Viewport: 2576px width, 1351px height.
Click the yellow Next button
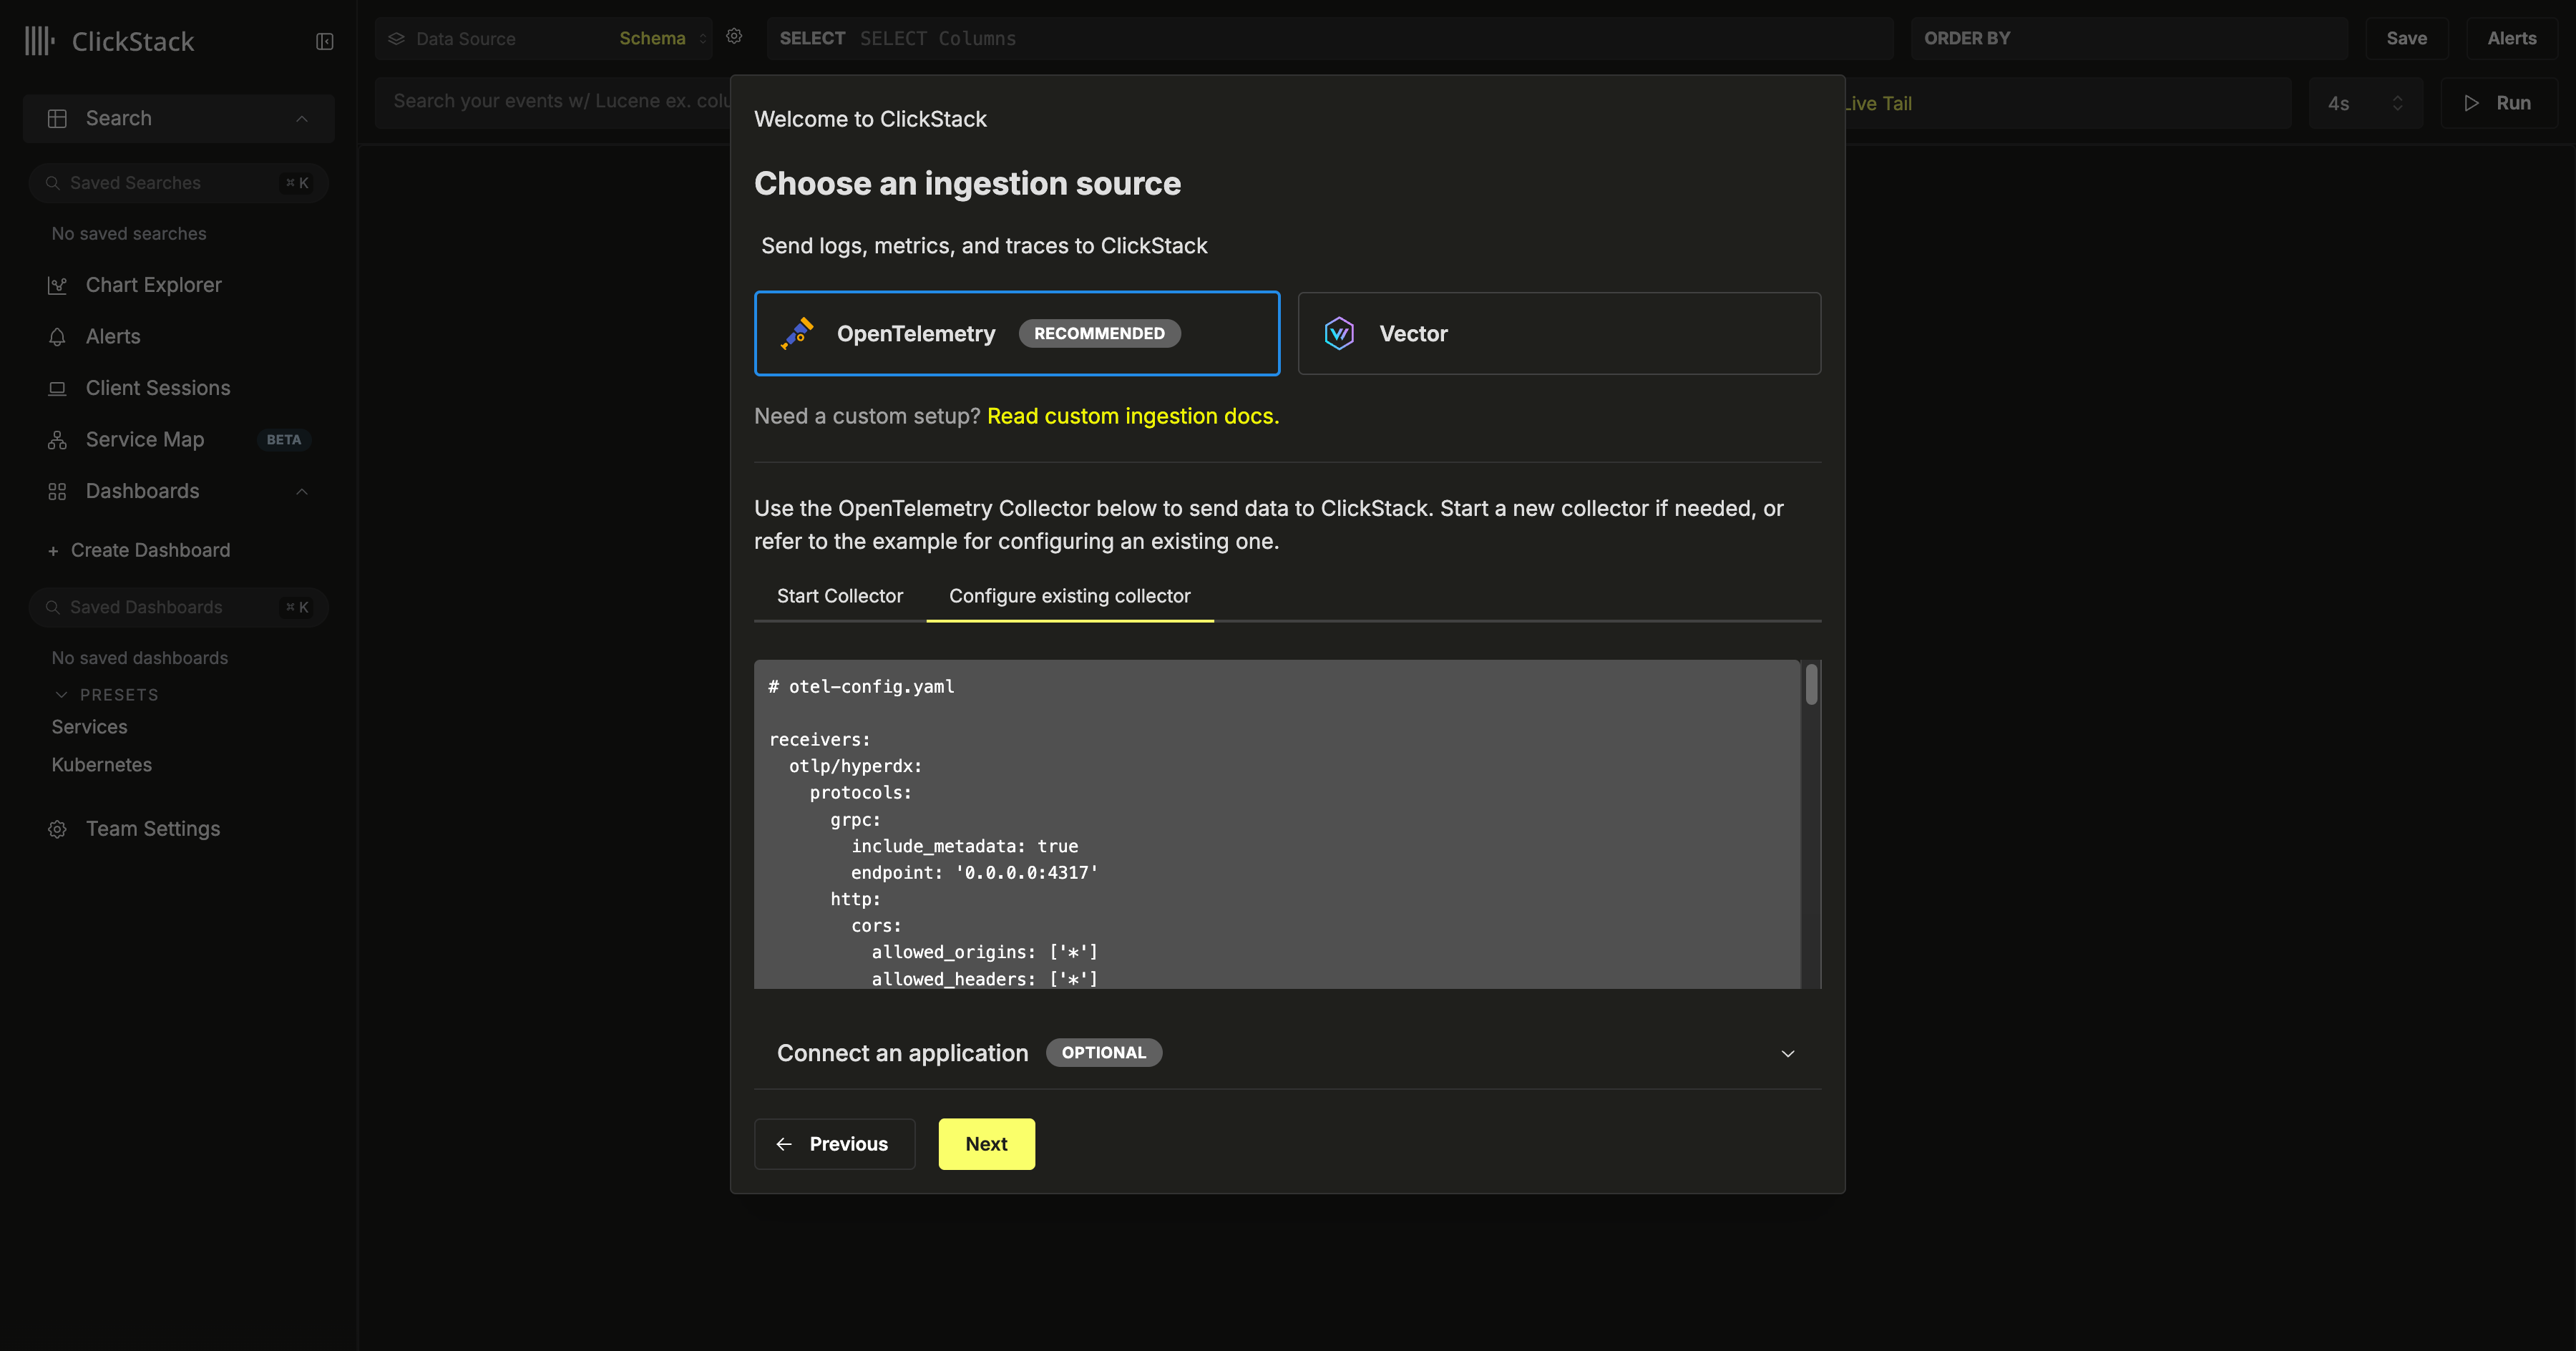coord(985,1143)
